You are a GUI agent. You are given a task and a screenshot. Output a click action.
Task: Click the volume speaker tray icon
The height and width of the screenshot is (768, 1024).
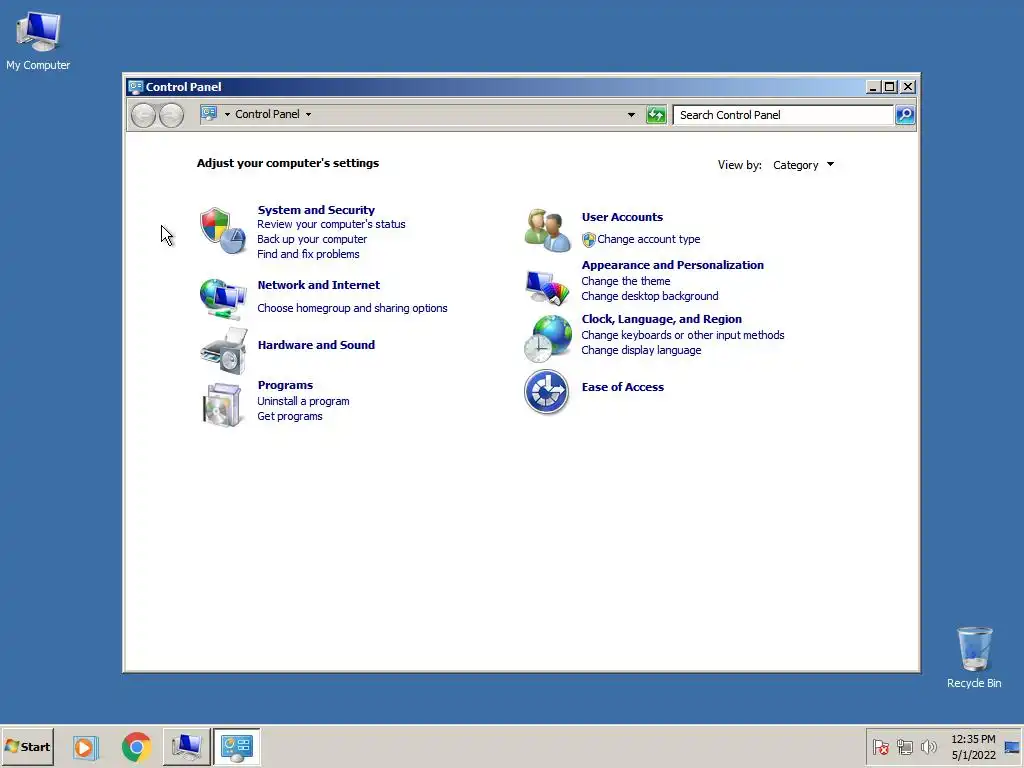click(x=928, y=747)
